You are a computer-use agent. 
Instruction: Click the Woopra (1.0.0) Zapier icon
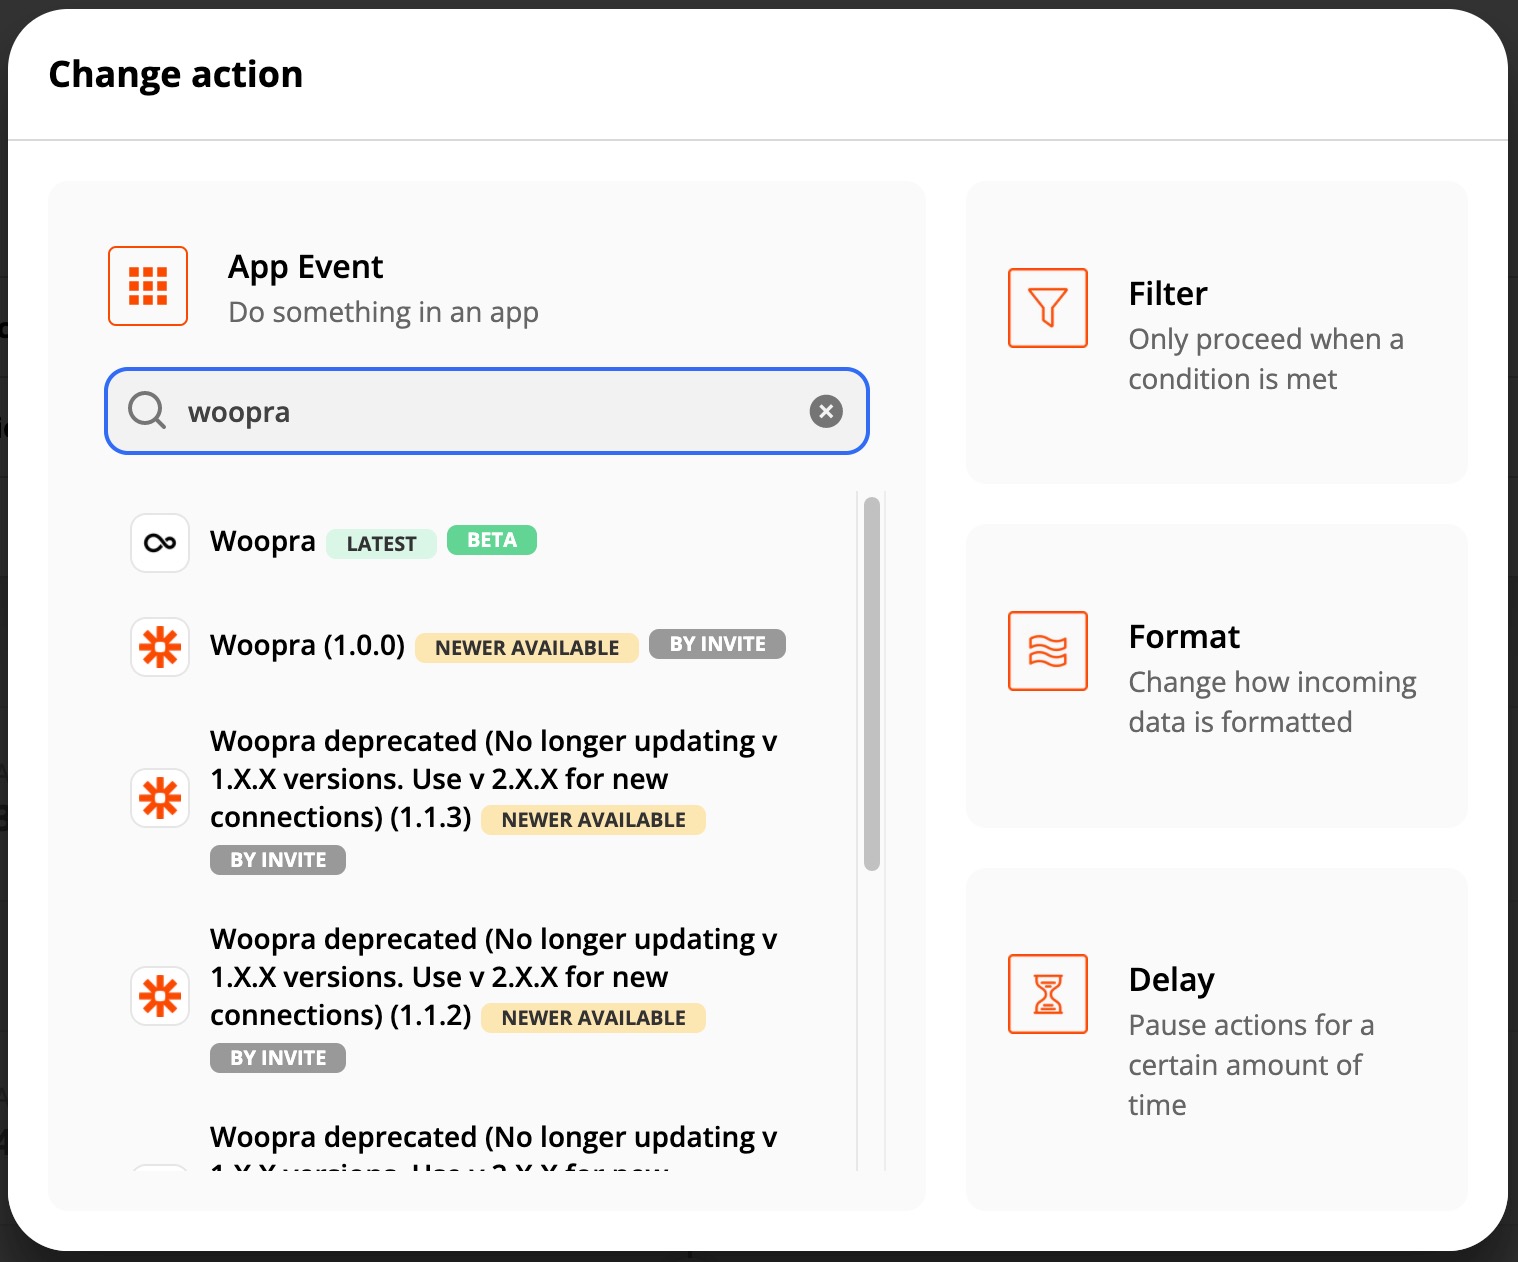[160, 647]
